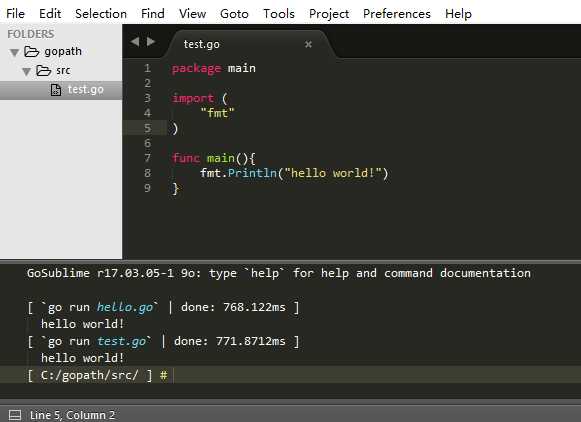Image resolution: width=581 pixels, height=422 pixels.
Task: Click the test.go file icon in sidebar
Action: point(56,90)
